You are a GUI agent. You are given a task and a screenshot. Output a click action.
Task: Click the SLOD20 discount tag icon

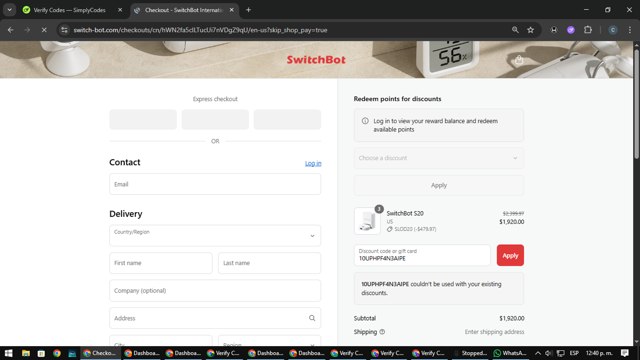pyautogui.click(x=389, y=229)
